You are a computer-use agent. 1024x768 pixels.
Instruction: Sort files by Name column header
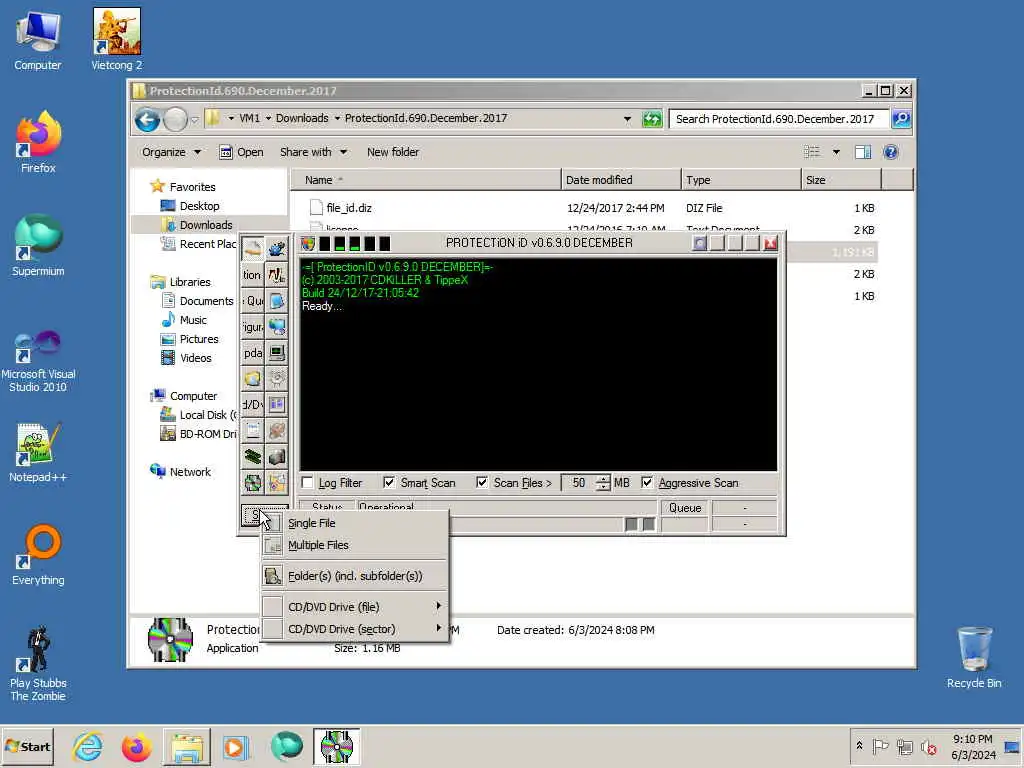point(425,180)
